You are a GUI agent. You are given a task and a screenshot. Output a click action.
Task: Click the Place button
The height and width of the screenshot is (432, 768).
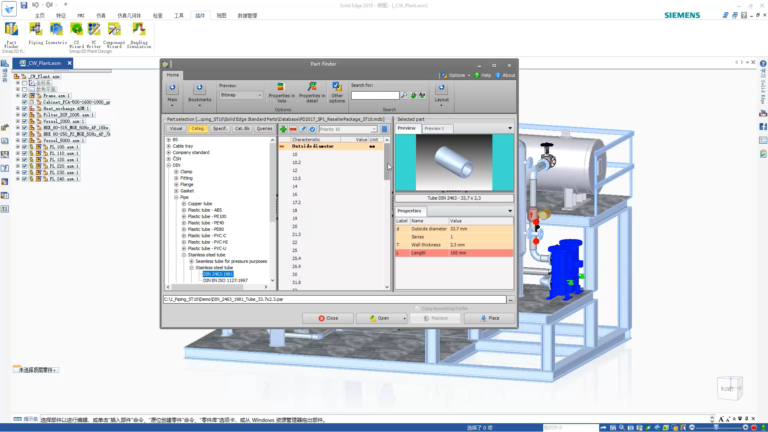[490, 318]
